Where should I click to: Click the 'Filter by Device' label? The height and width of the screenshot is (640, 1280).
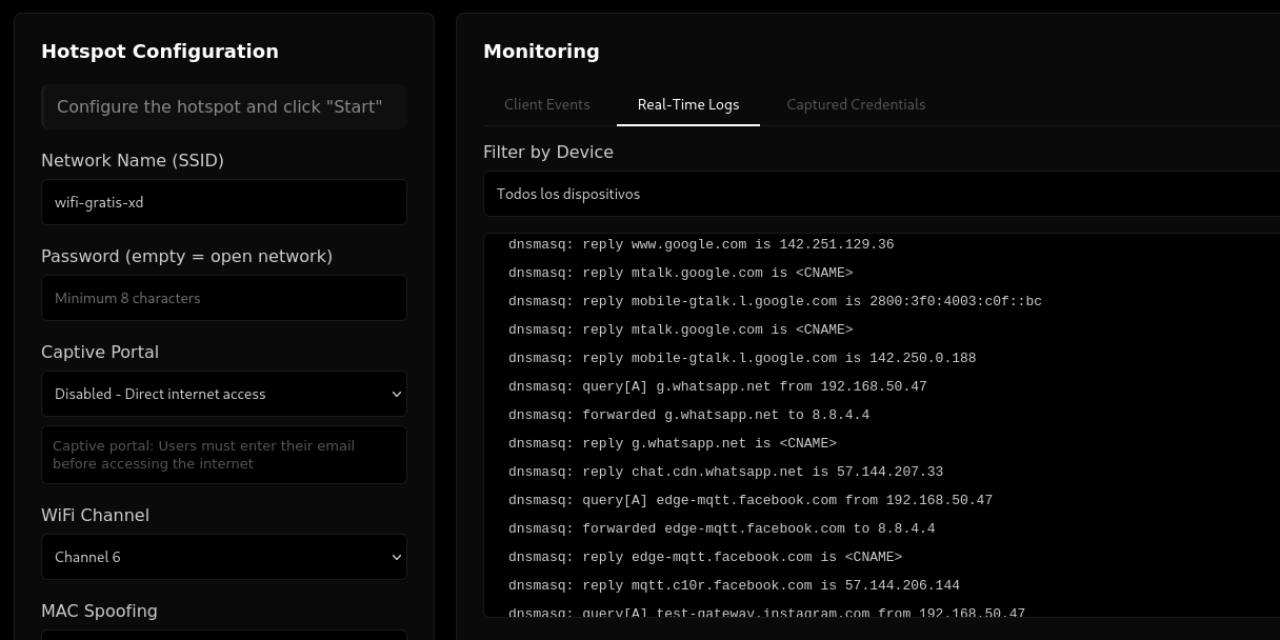click(548, 151)
